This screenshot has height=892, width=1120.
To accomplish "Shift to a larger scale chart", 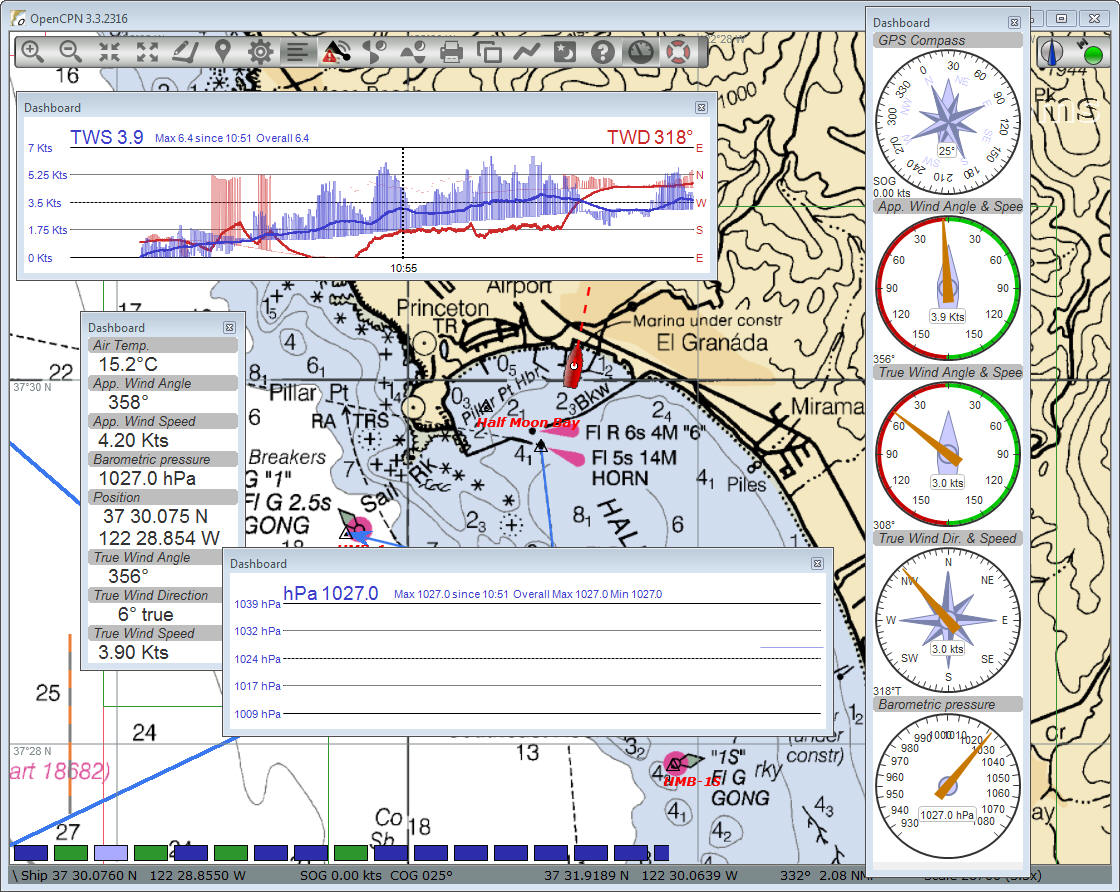I will click(108, 52).
